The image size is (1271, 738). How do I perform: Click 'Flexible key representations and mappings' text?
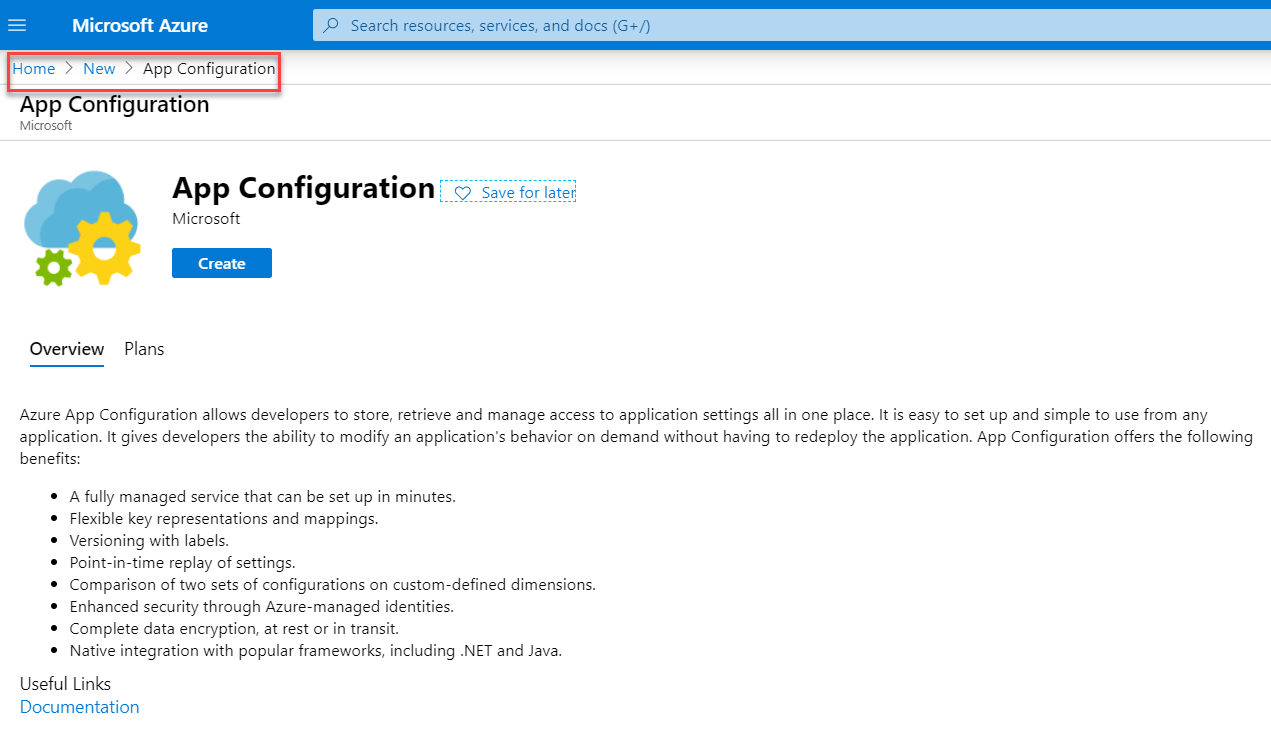click(x=224, y=519)
